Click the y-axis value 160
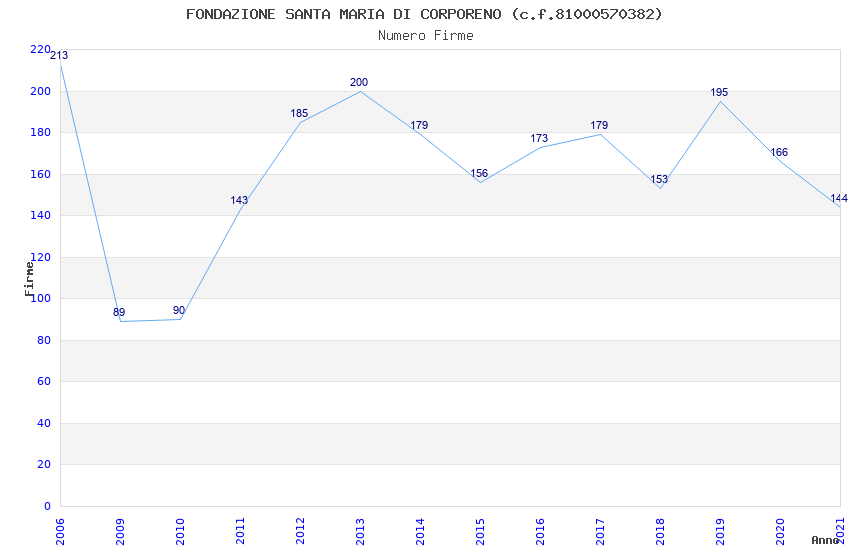Screen dimensions: 850x550 coord(40,174)
